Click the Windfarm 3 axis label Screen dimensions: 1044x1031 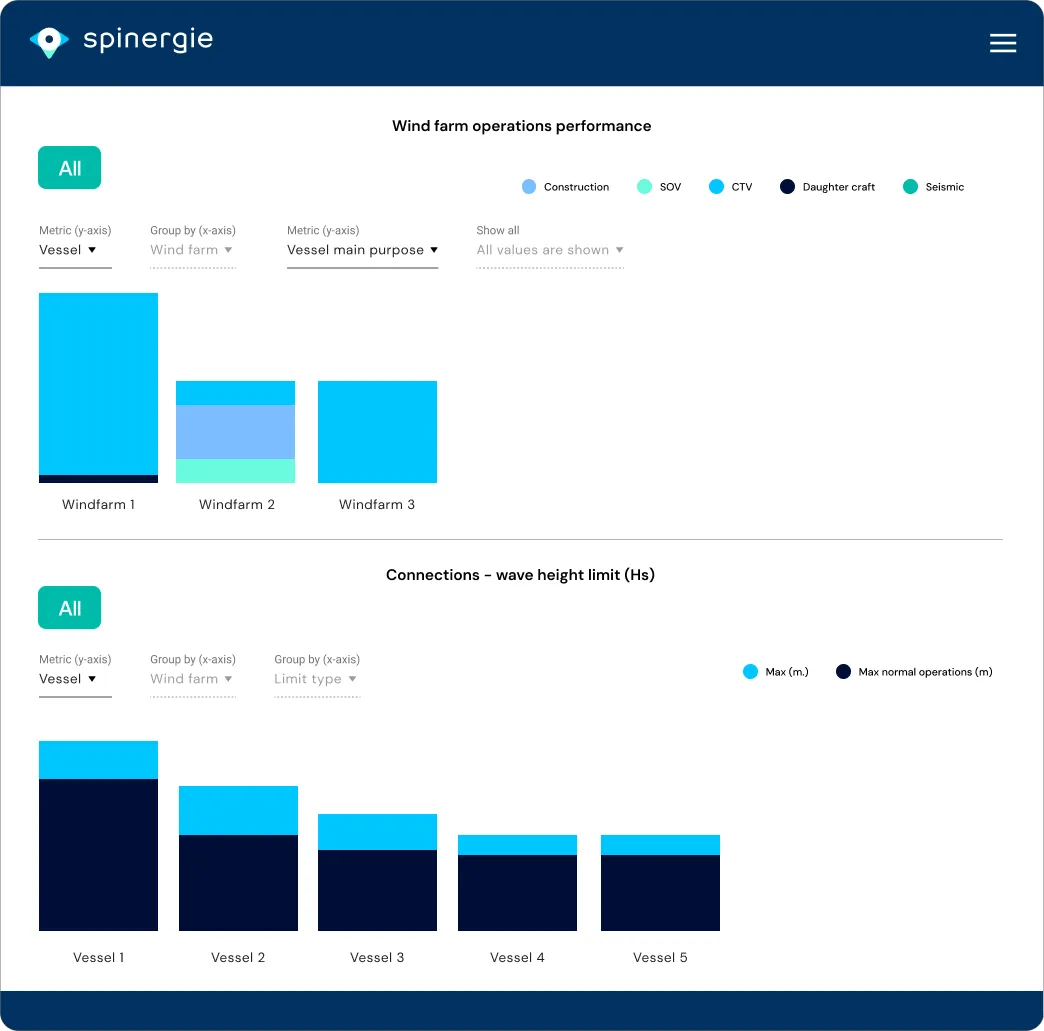(x=377, y=504)
